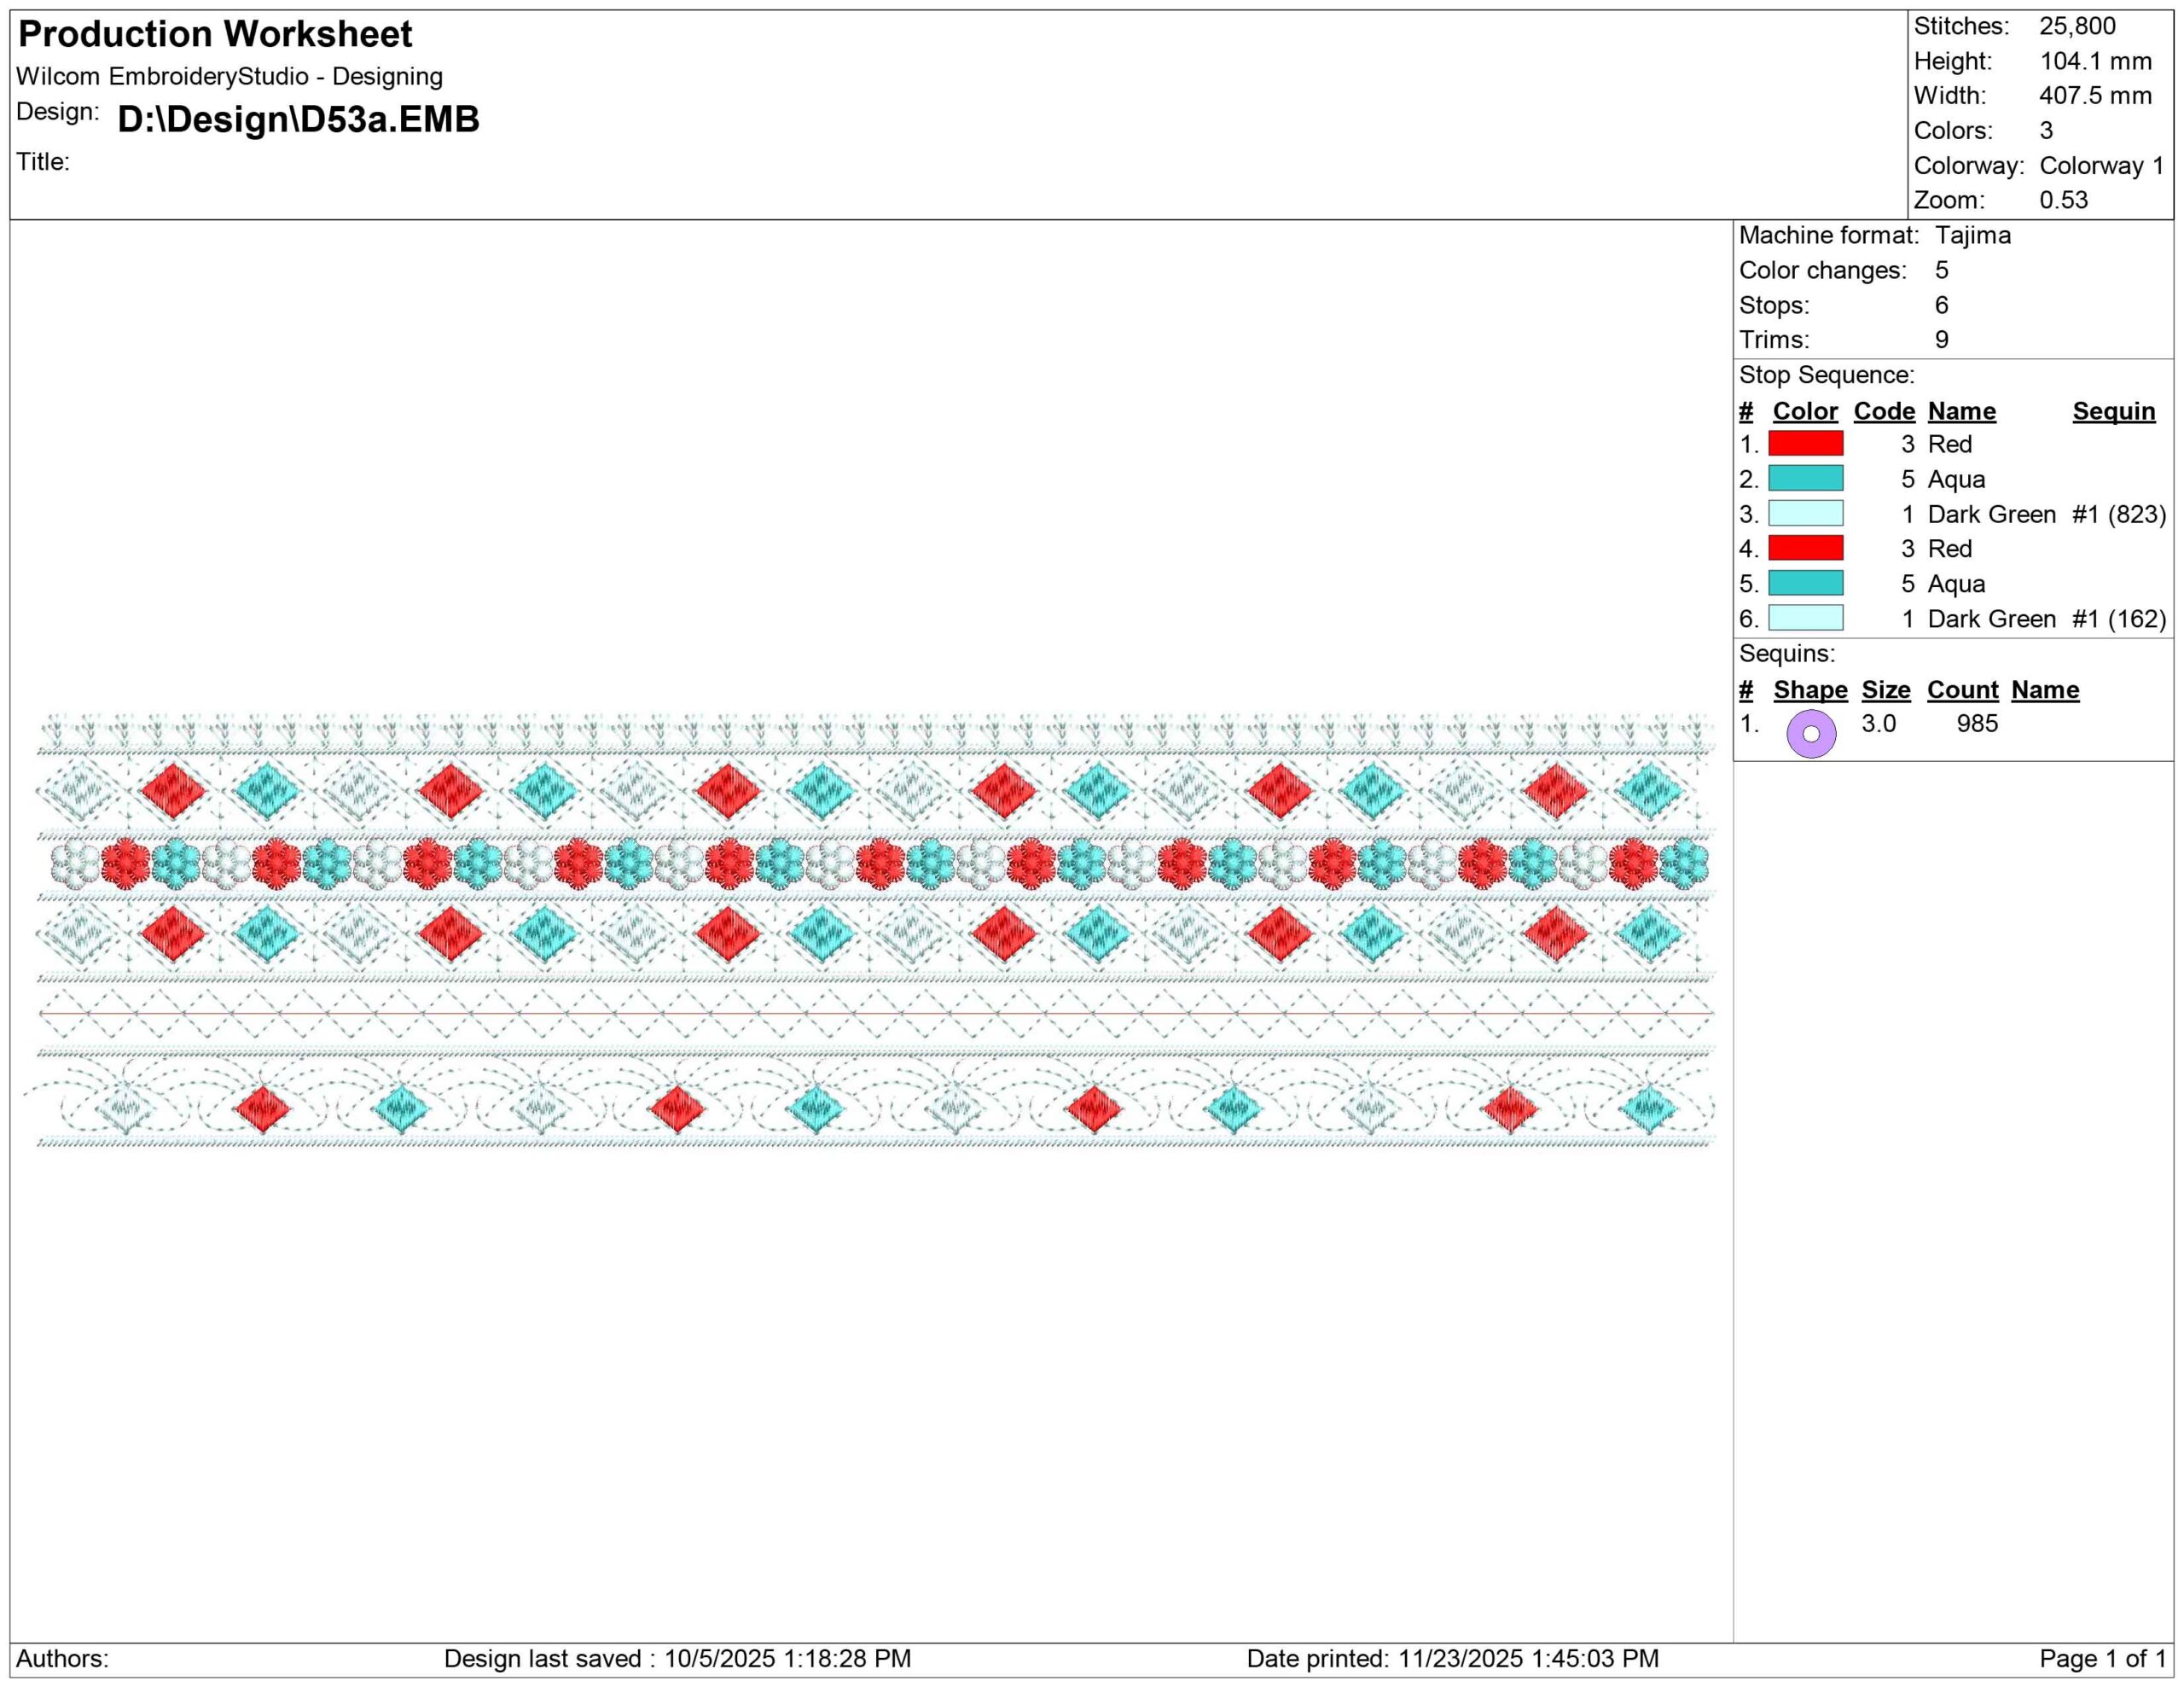Click the Page 1 of 1 label
The width and height of the screenshot is (2184, 1681).
click(x=2102, y=1659)
